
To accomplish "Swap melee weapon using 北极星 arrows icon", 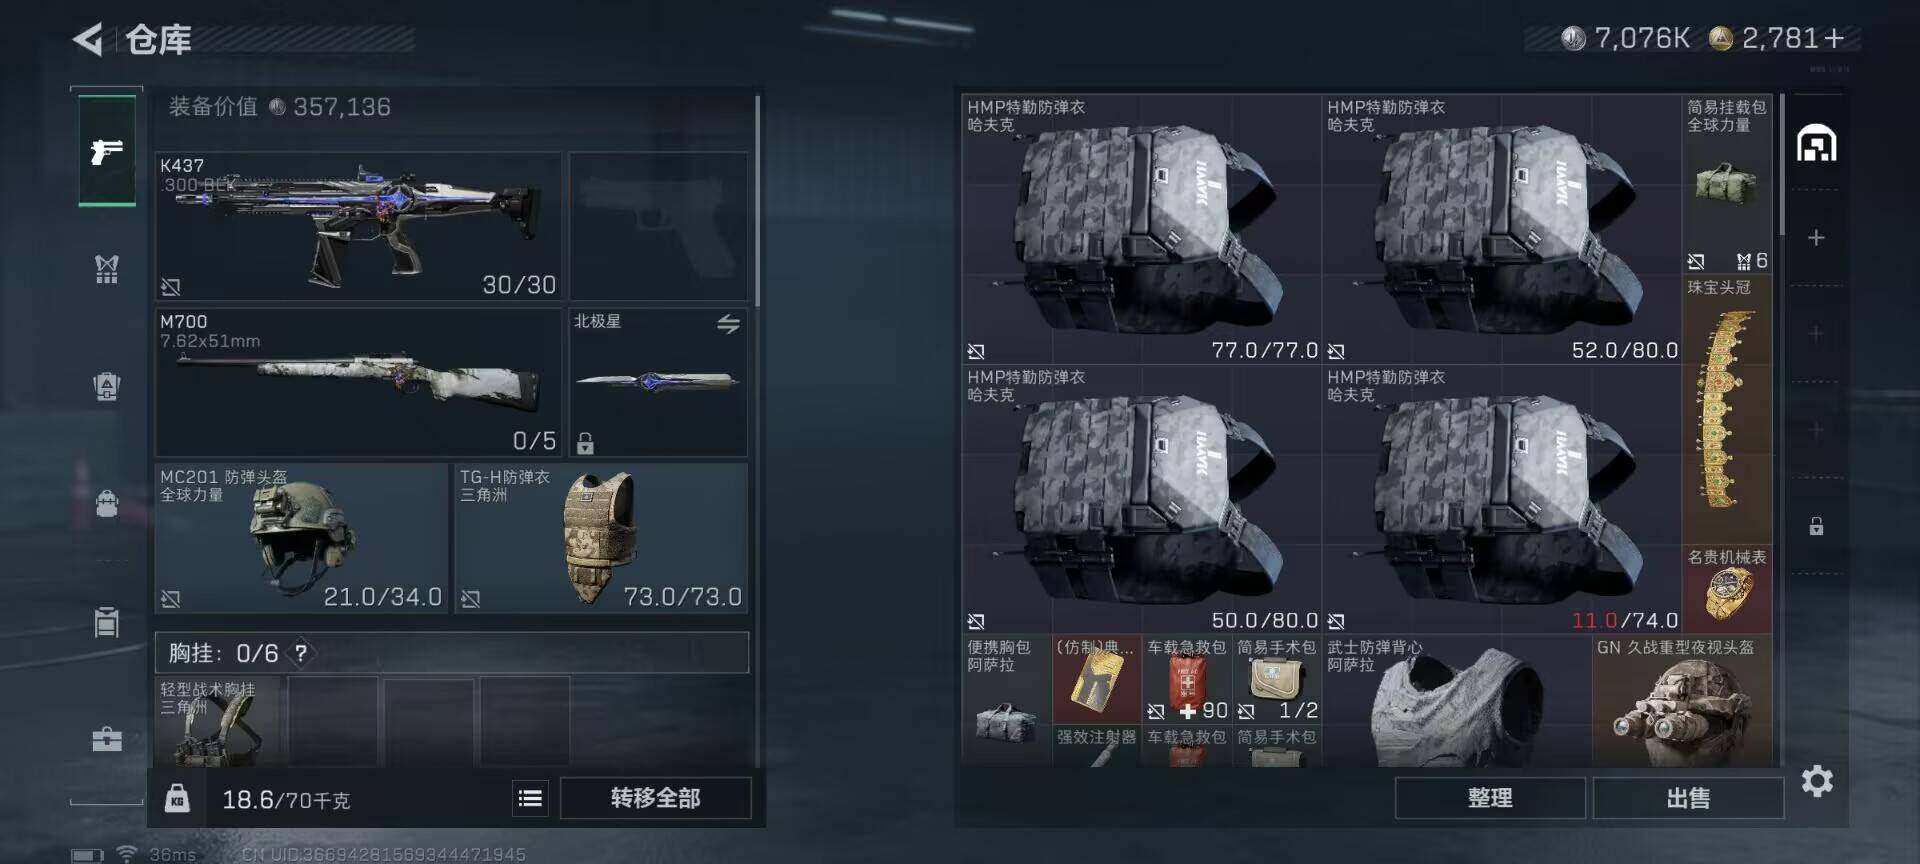I will point(728,324).
